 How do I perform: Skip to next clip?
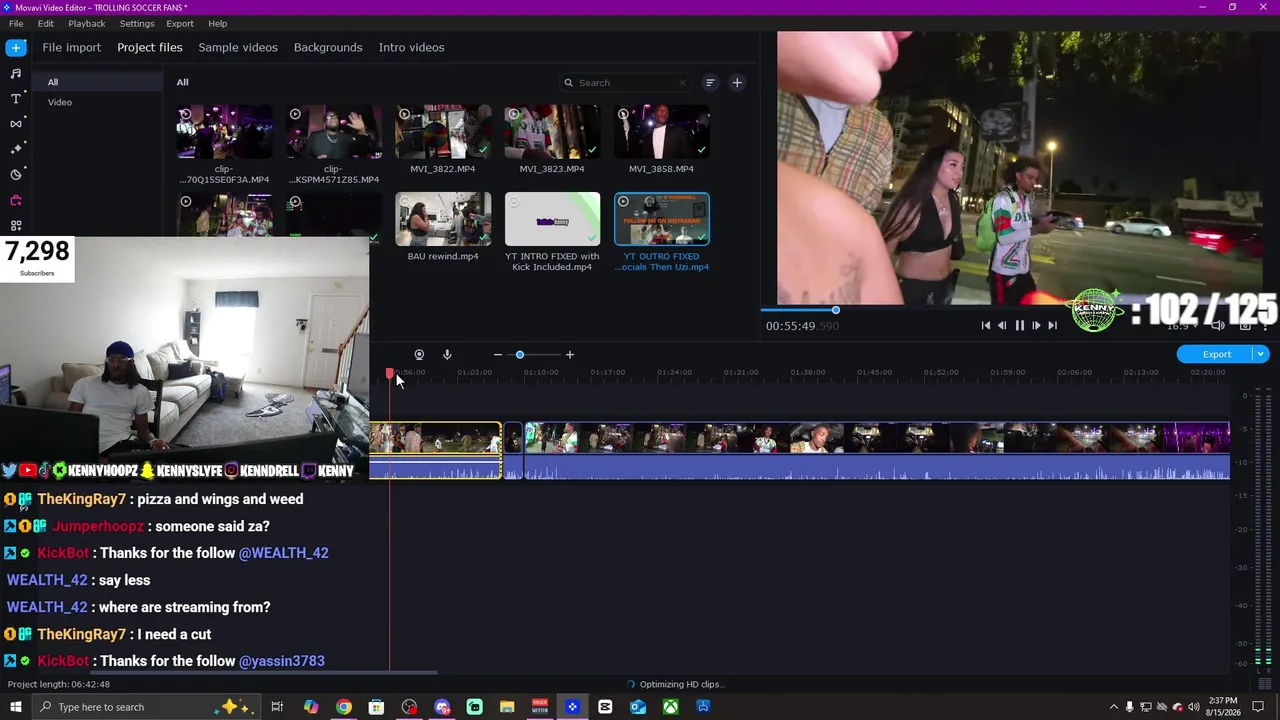pos(1052,325)
